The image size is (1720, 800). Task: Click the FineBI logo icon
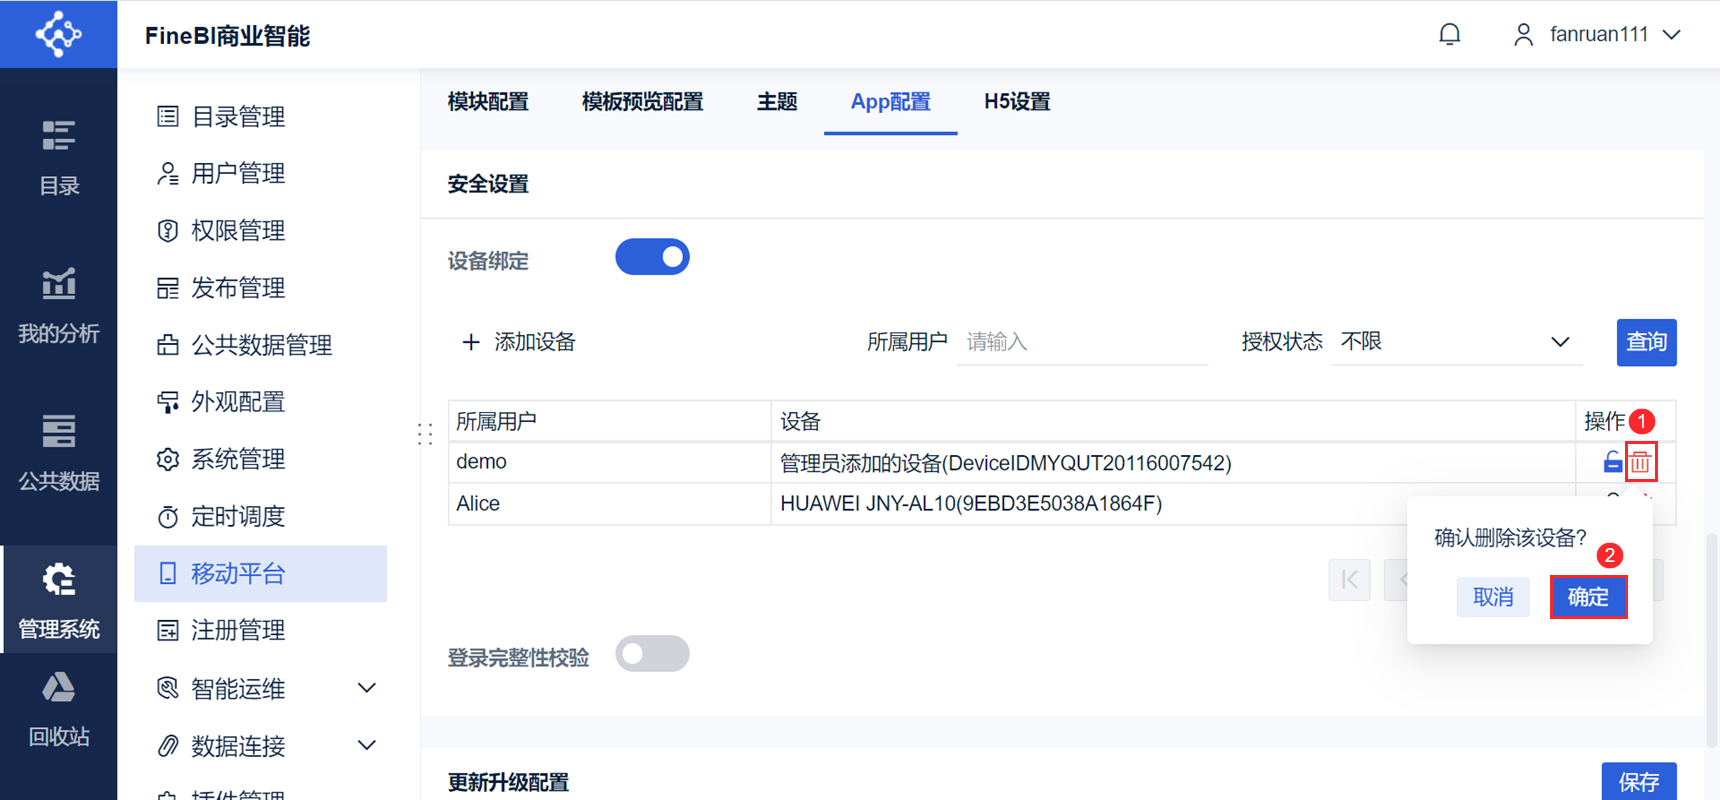58,34
